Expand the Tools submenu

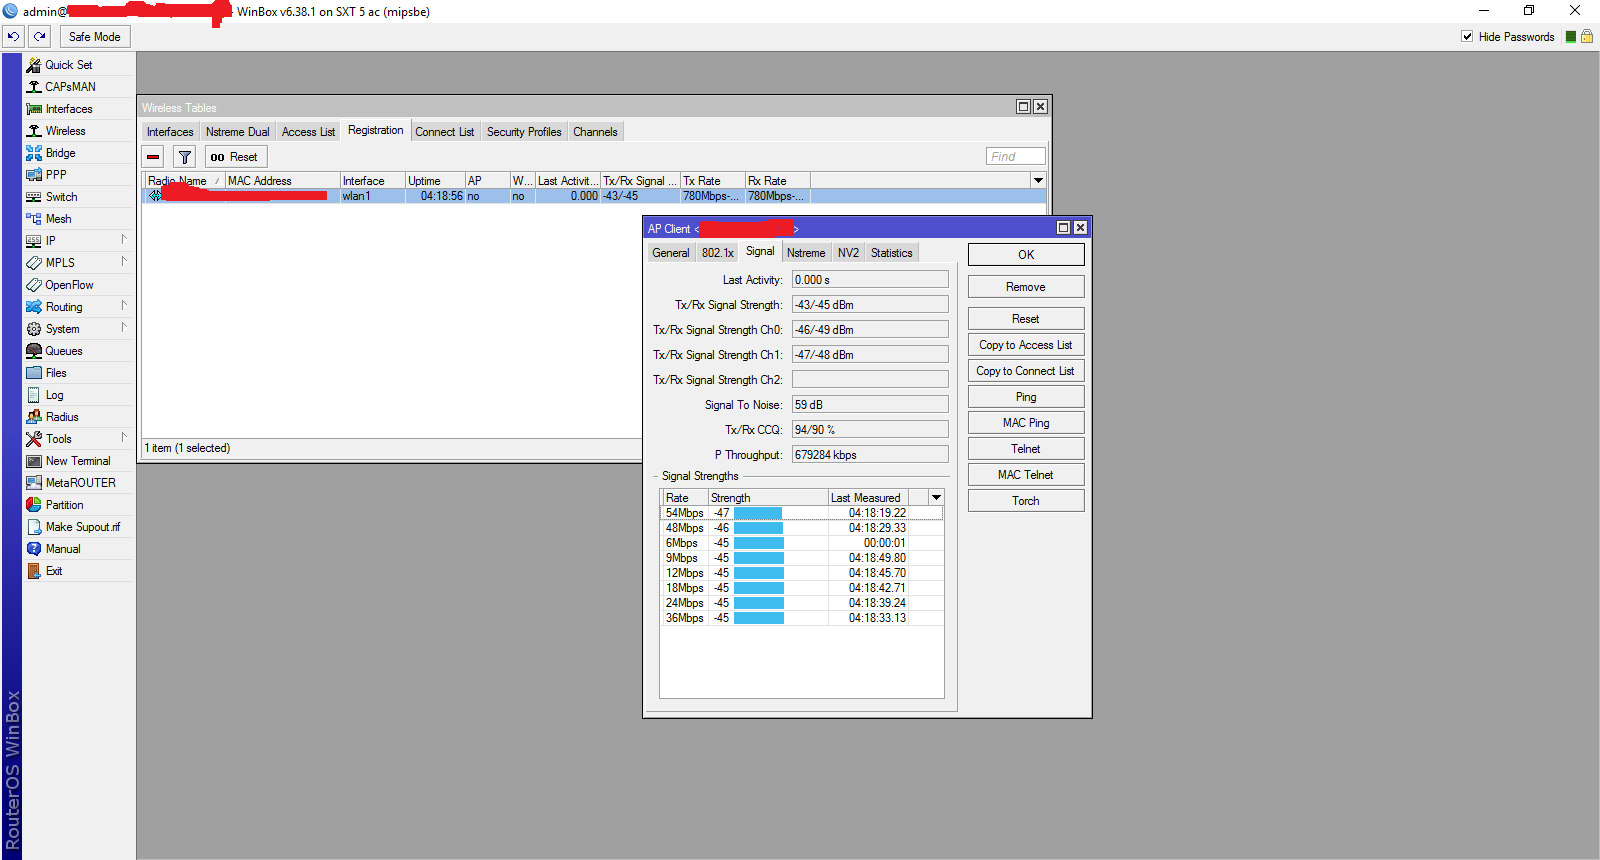point(124,438)
